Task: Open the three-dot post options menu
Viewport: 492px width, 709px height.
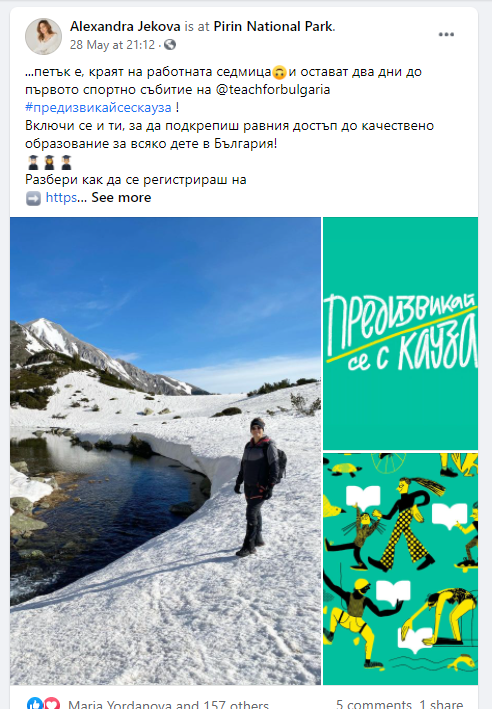Action: 446,35
